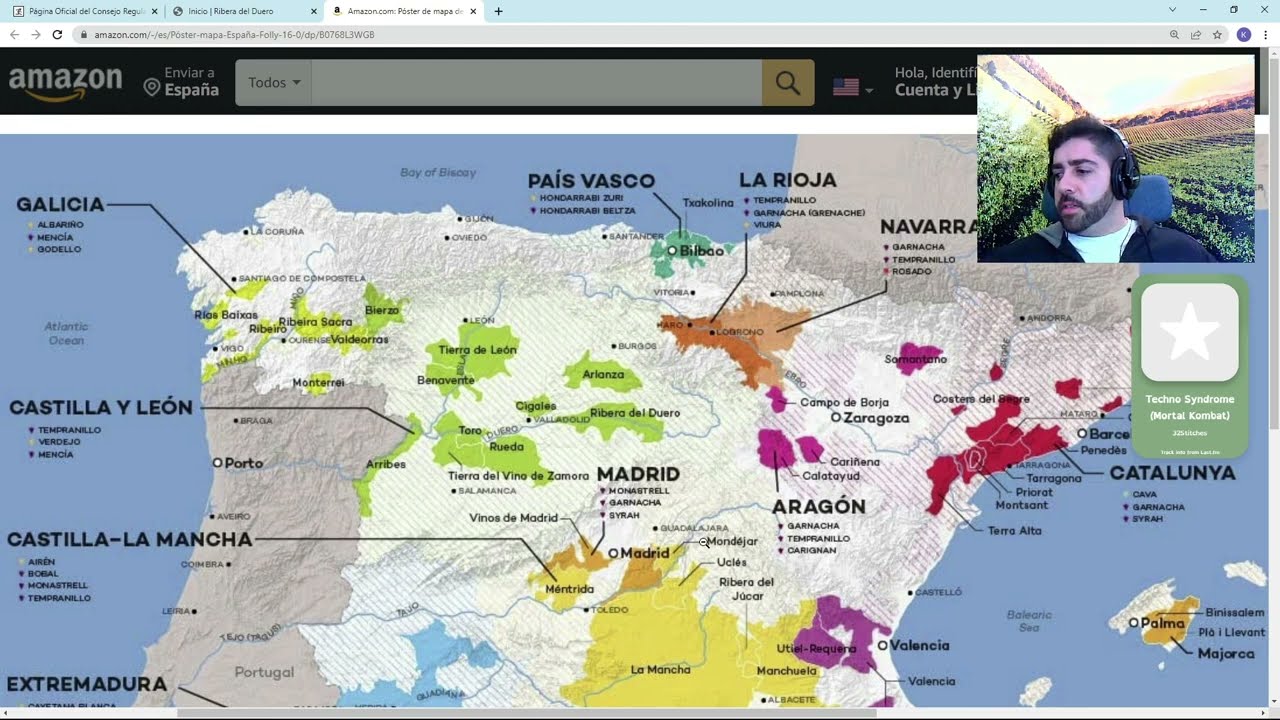1280x720 pixels.
Task: Click the MADRID heading on map
Action: 638,474
